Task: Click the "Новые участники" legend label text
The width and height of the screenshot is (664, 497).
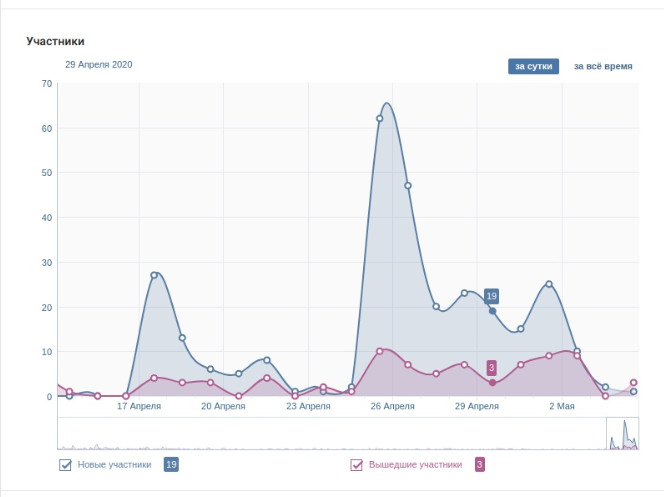Action: [x=115, y=464]
